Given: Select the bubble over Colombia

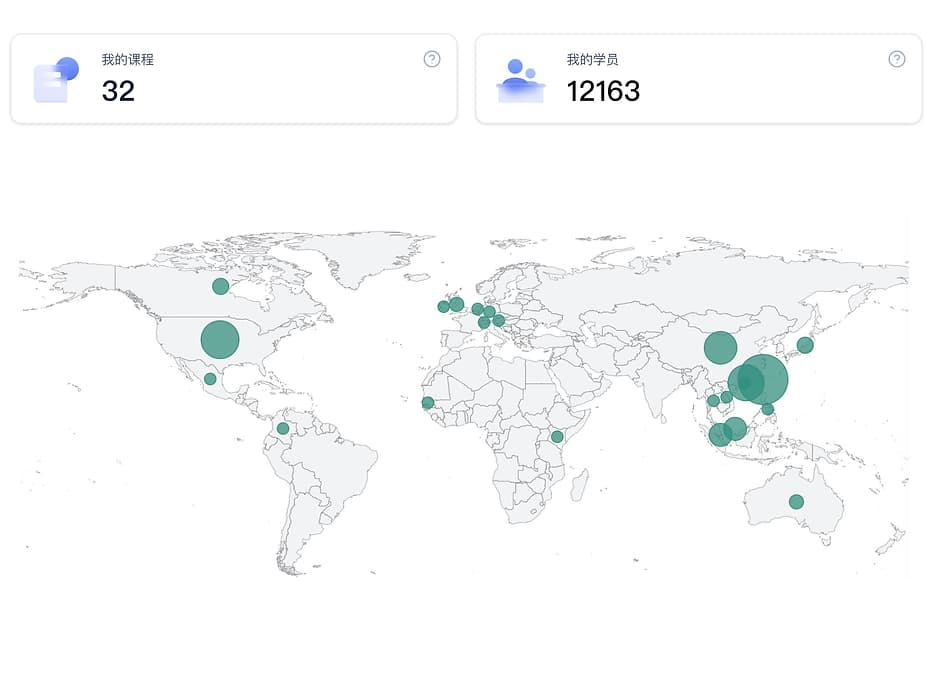Looking at the screenshot, I should pos(283,428).
